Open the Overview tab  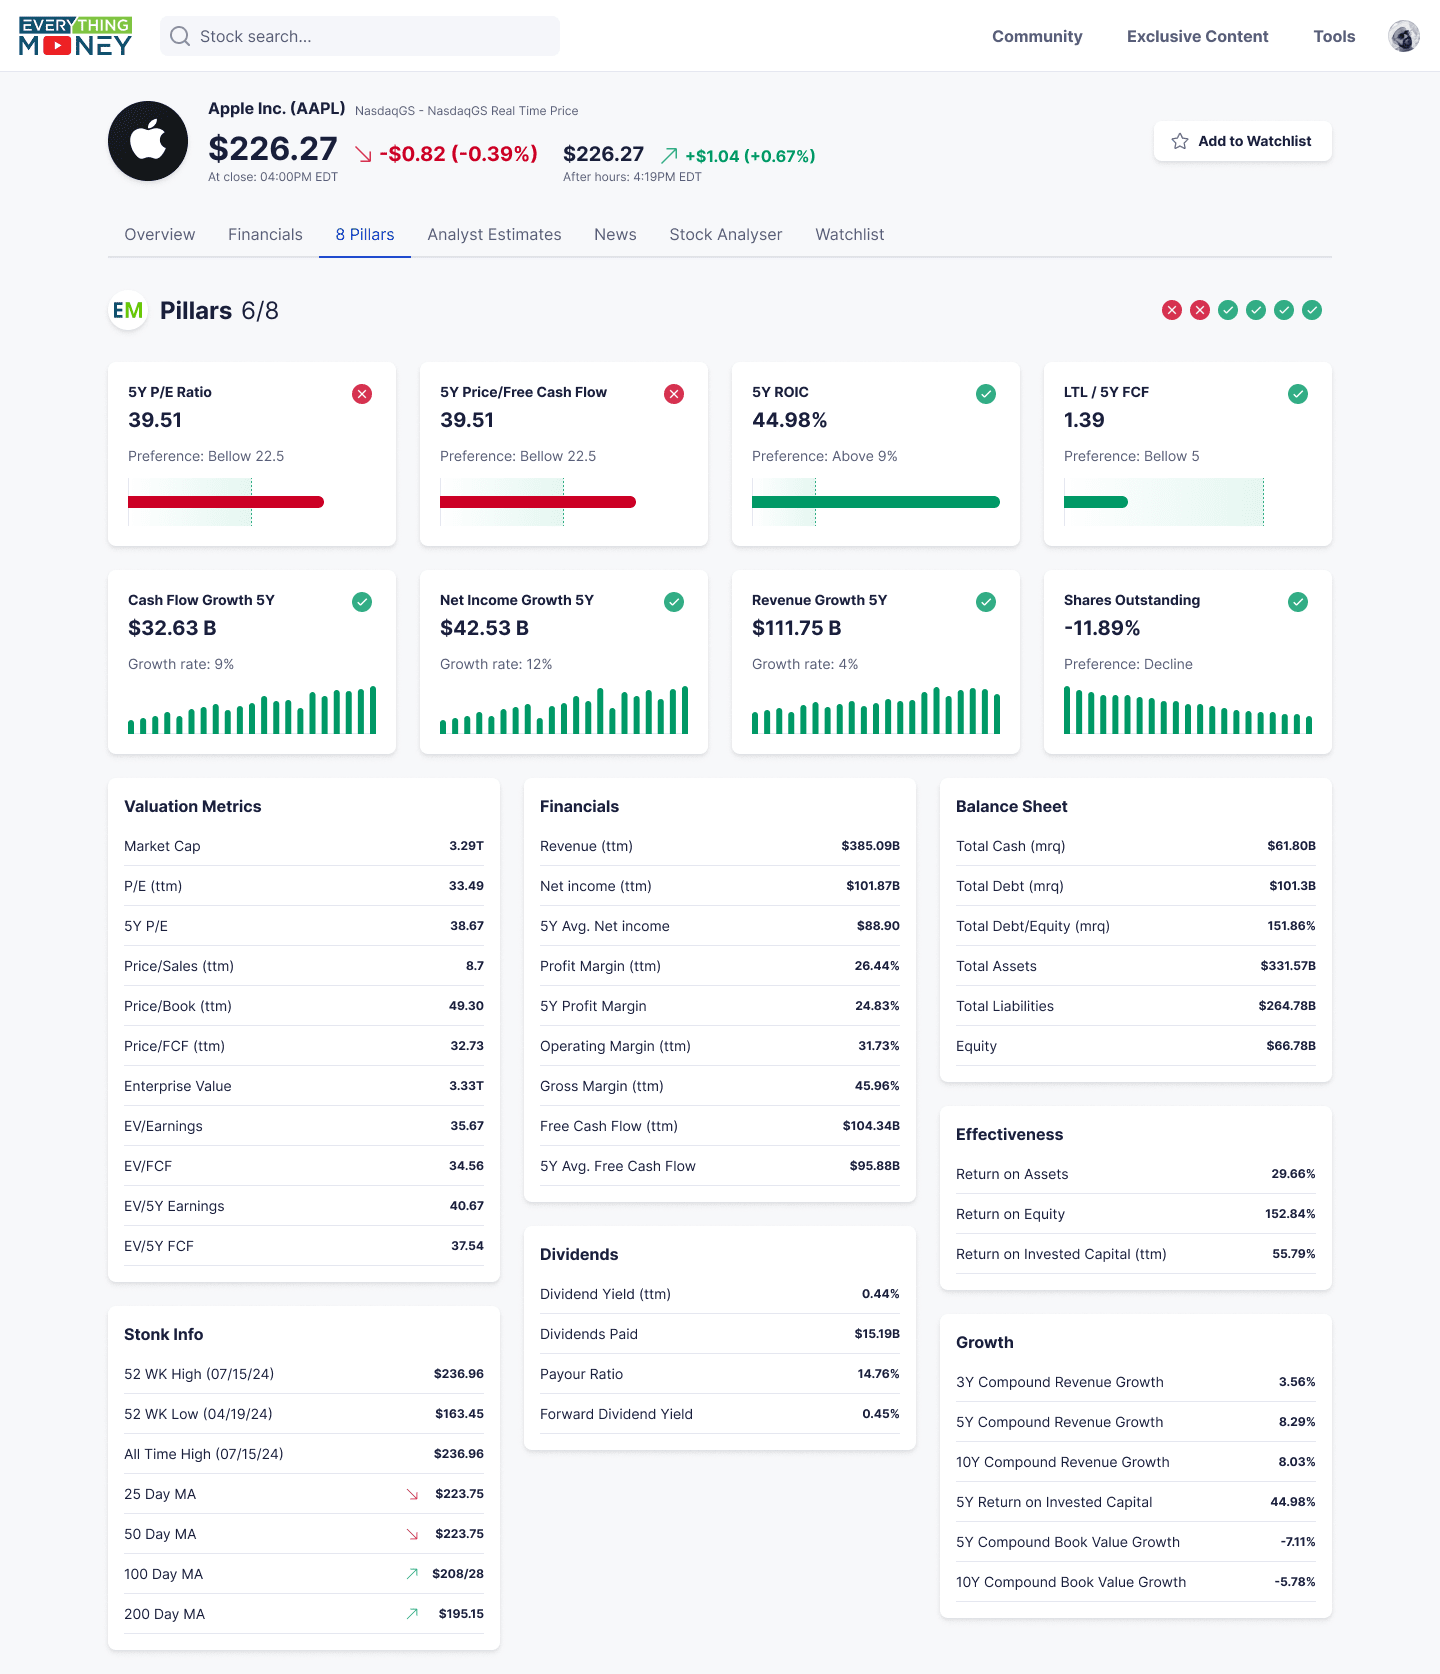click(160, 234)
